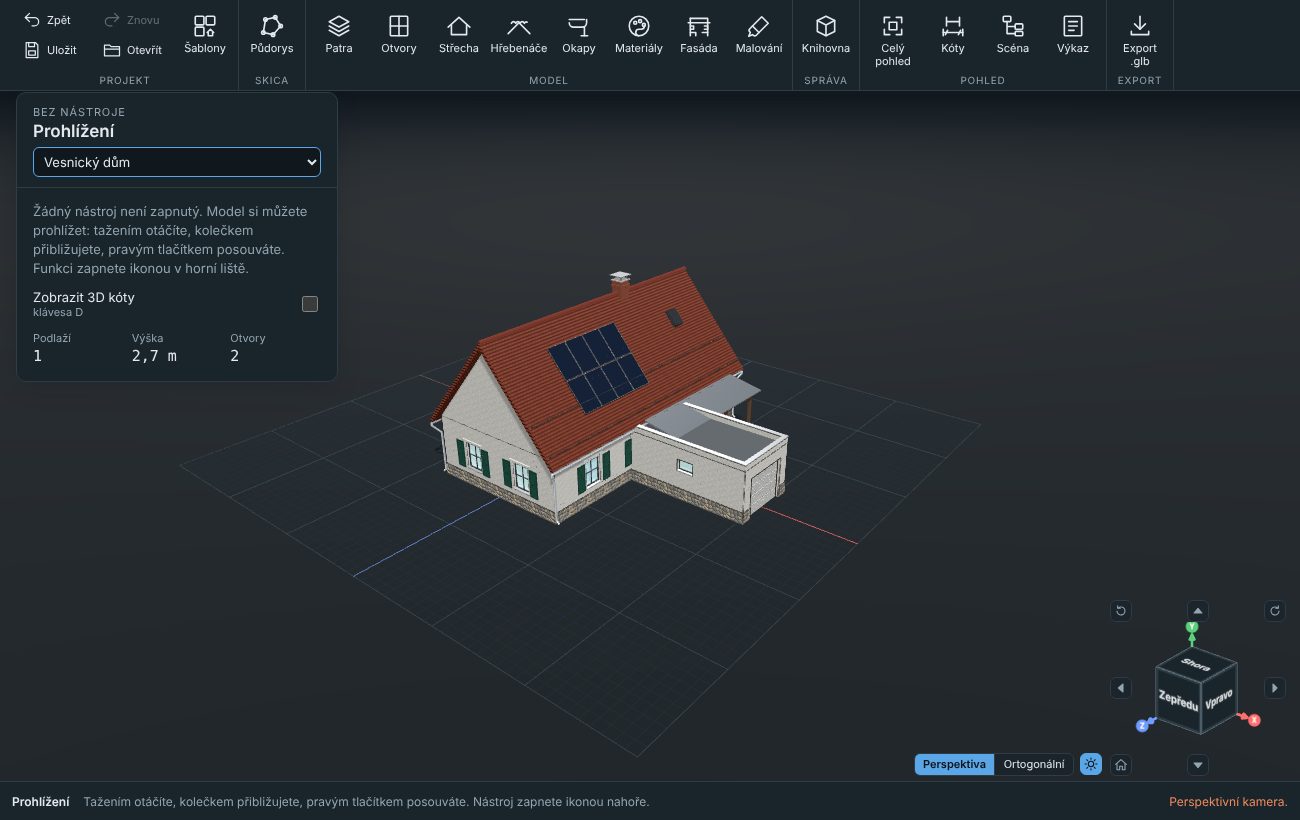Open a project with Otevřít
1300x820 pixels.
pos(132,50)
